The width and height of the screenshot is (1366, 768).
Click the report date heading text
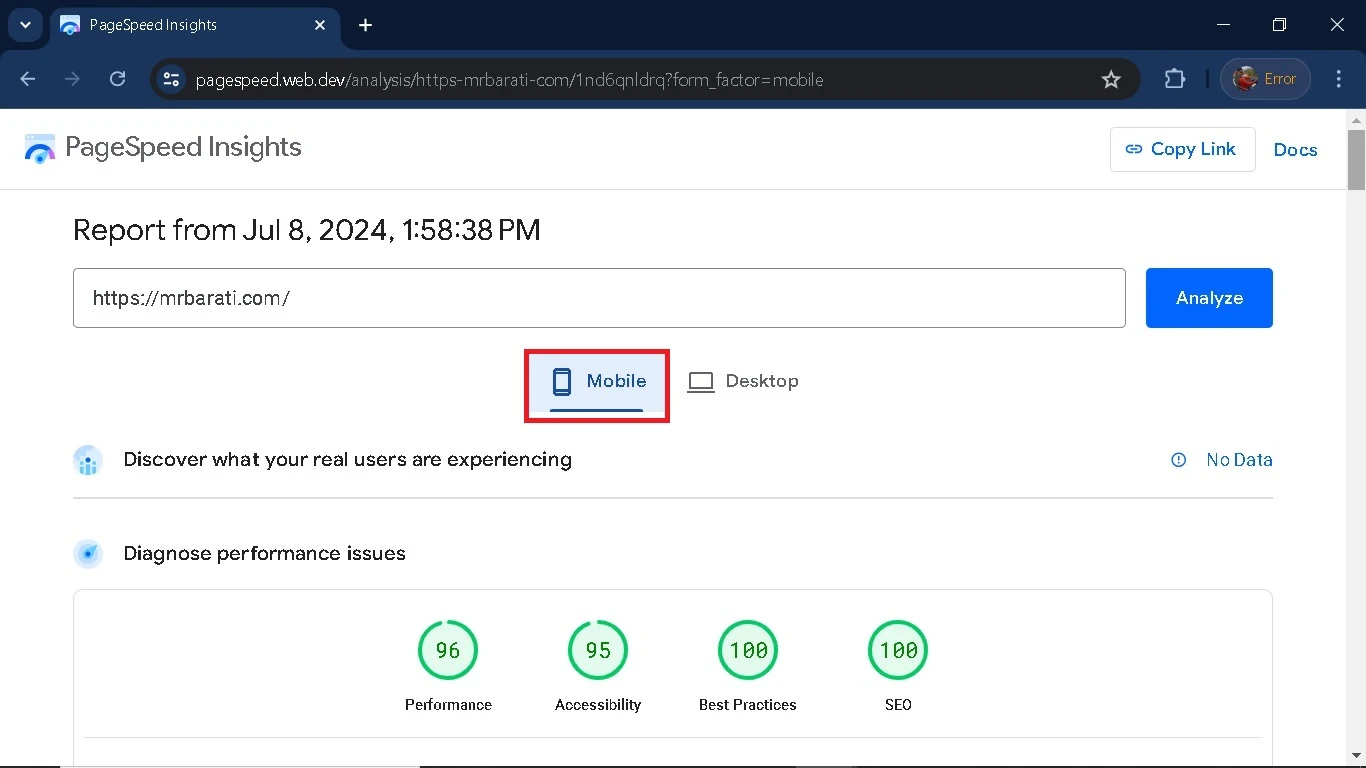pyautogui.click(x=307, y=230)
